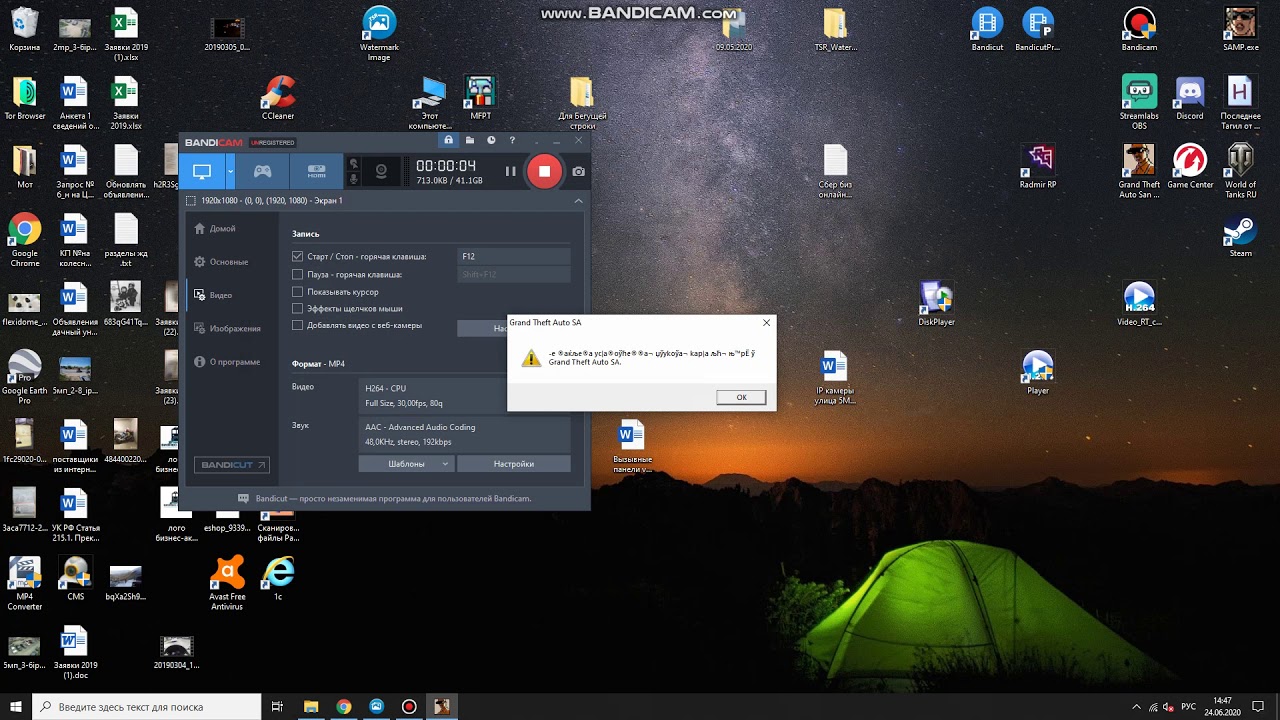Open the notification center on taskbar

coord(1259,707)
